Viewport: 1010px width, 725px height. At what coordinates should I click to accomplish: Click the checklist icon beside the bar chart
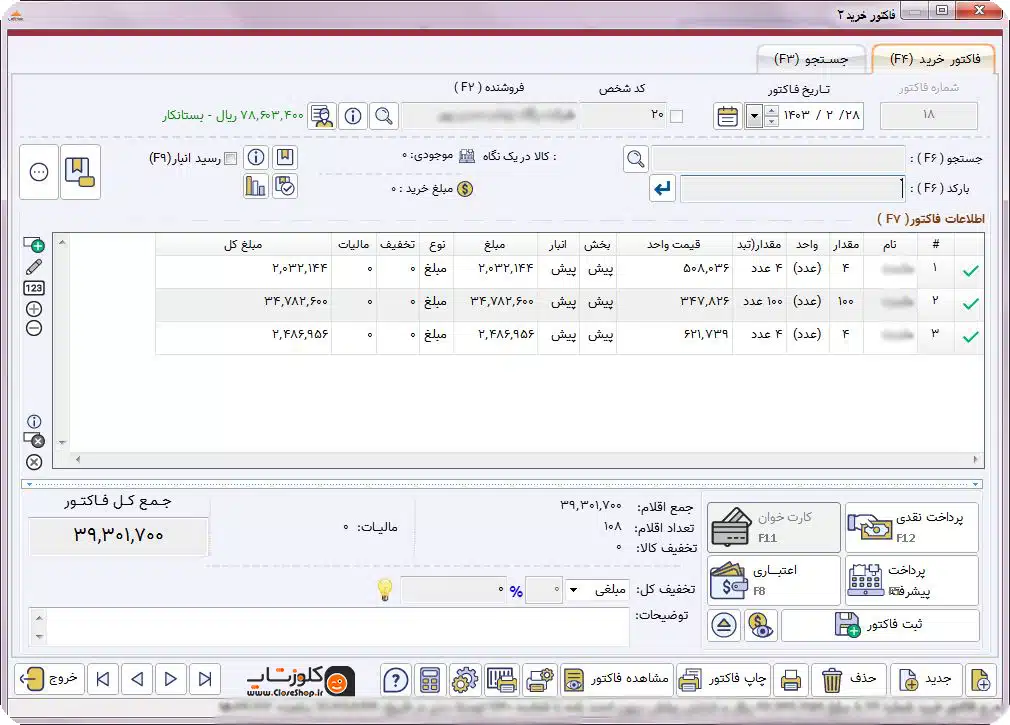coord(285,187)
